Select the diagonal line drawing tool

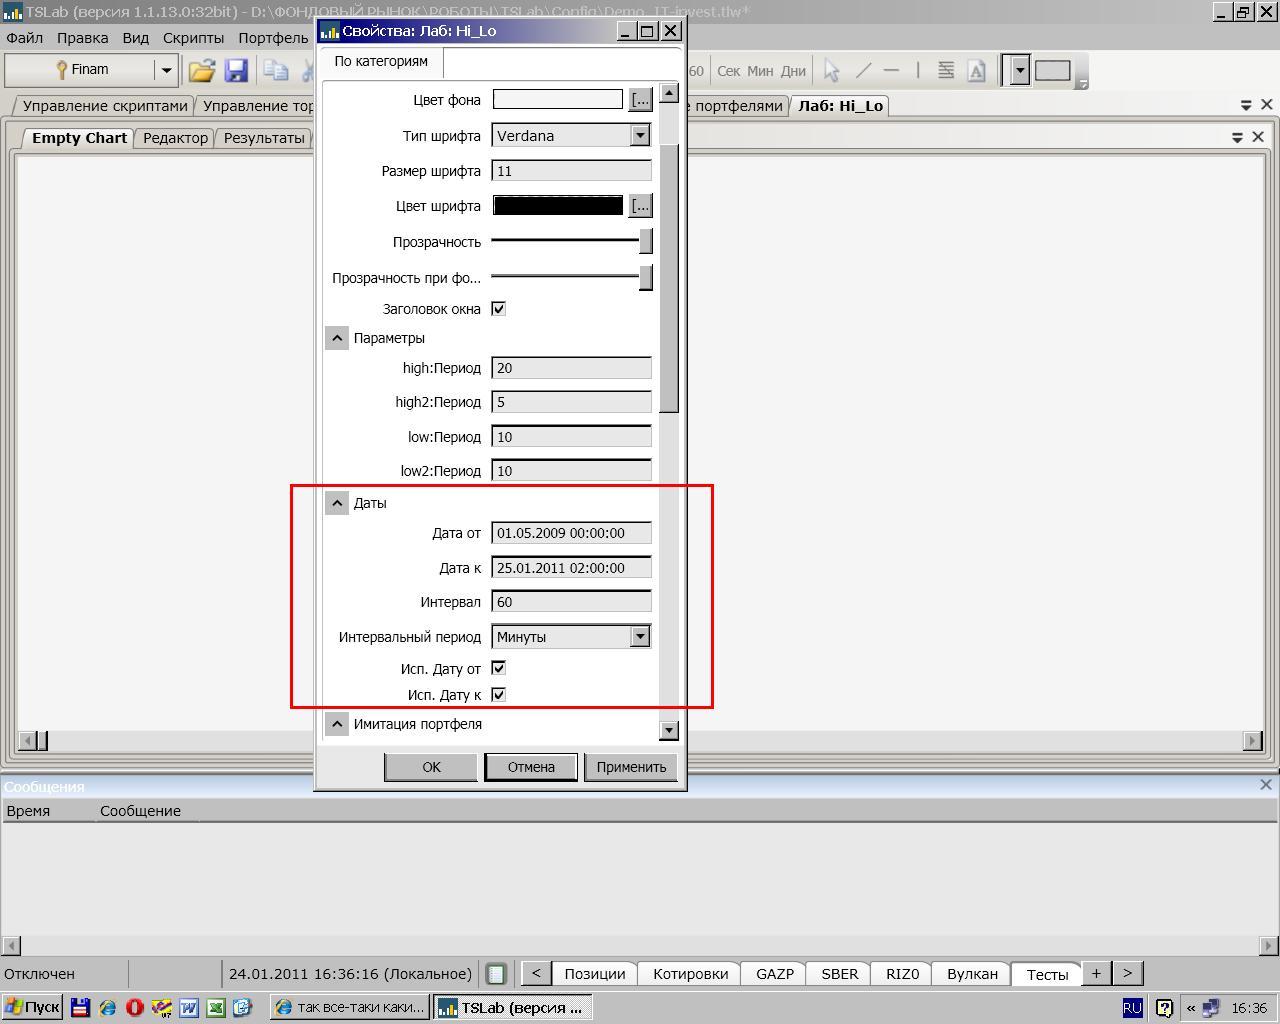pos(863,70)
